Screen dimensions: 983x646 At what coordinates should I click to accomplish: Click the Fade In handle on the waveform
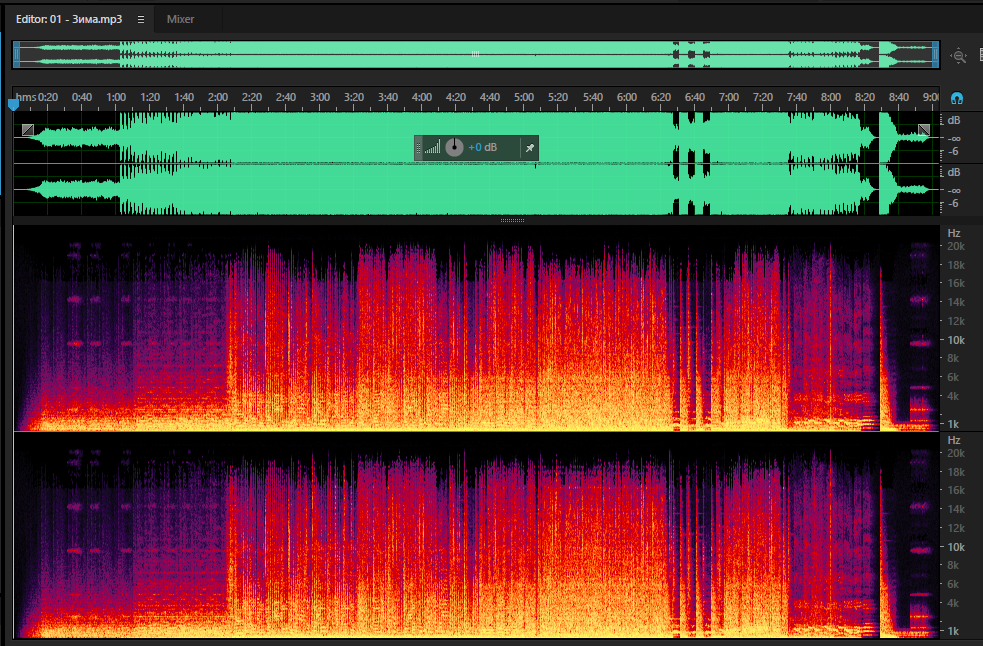(x=28, y=130)
